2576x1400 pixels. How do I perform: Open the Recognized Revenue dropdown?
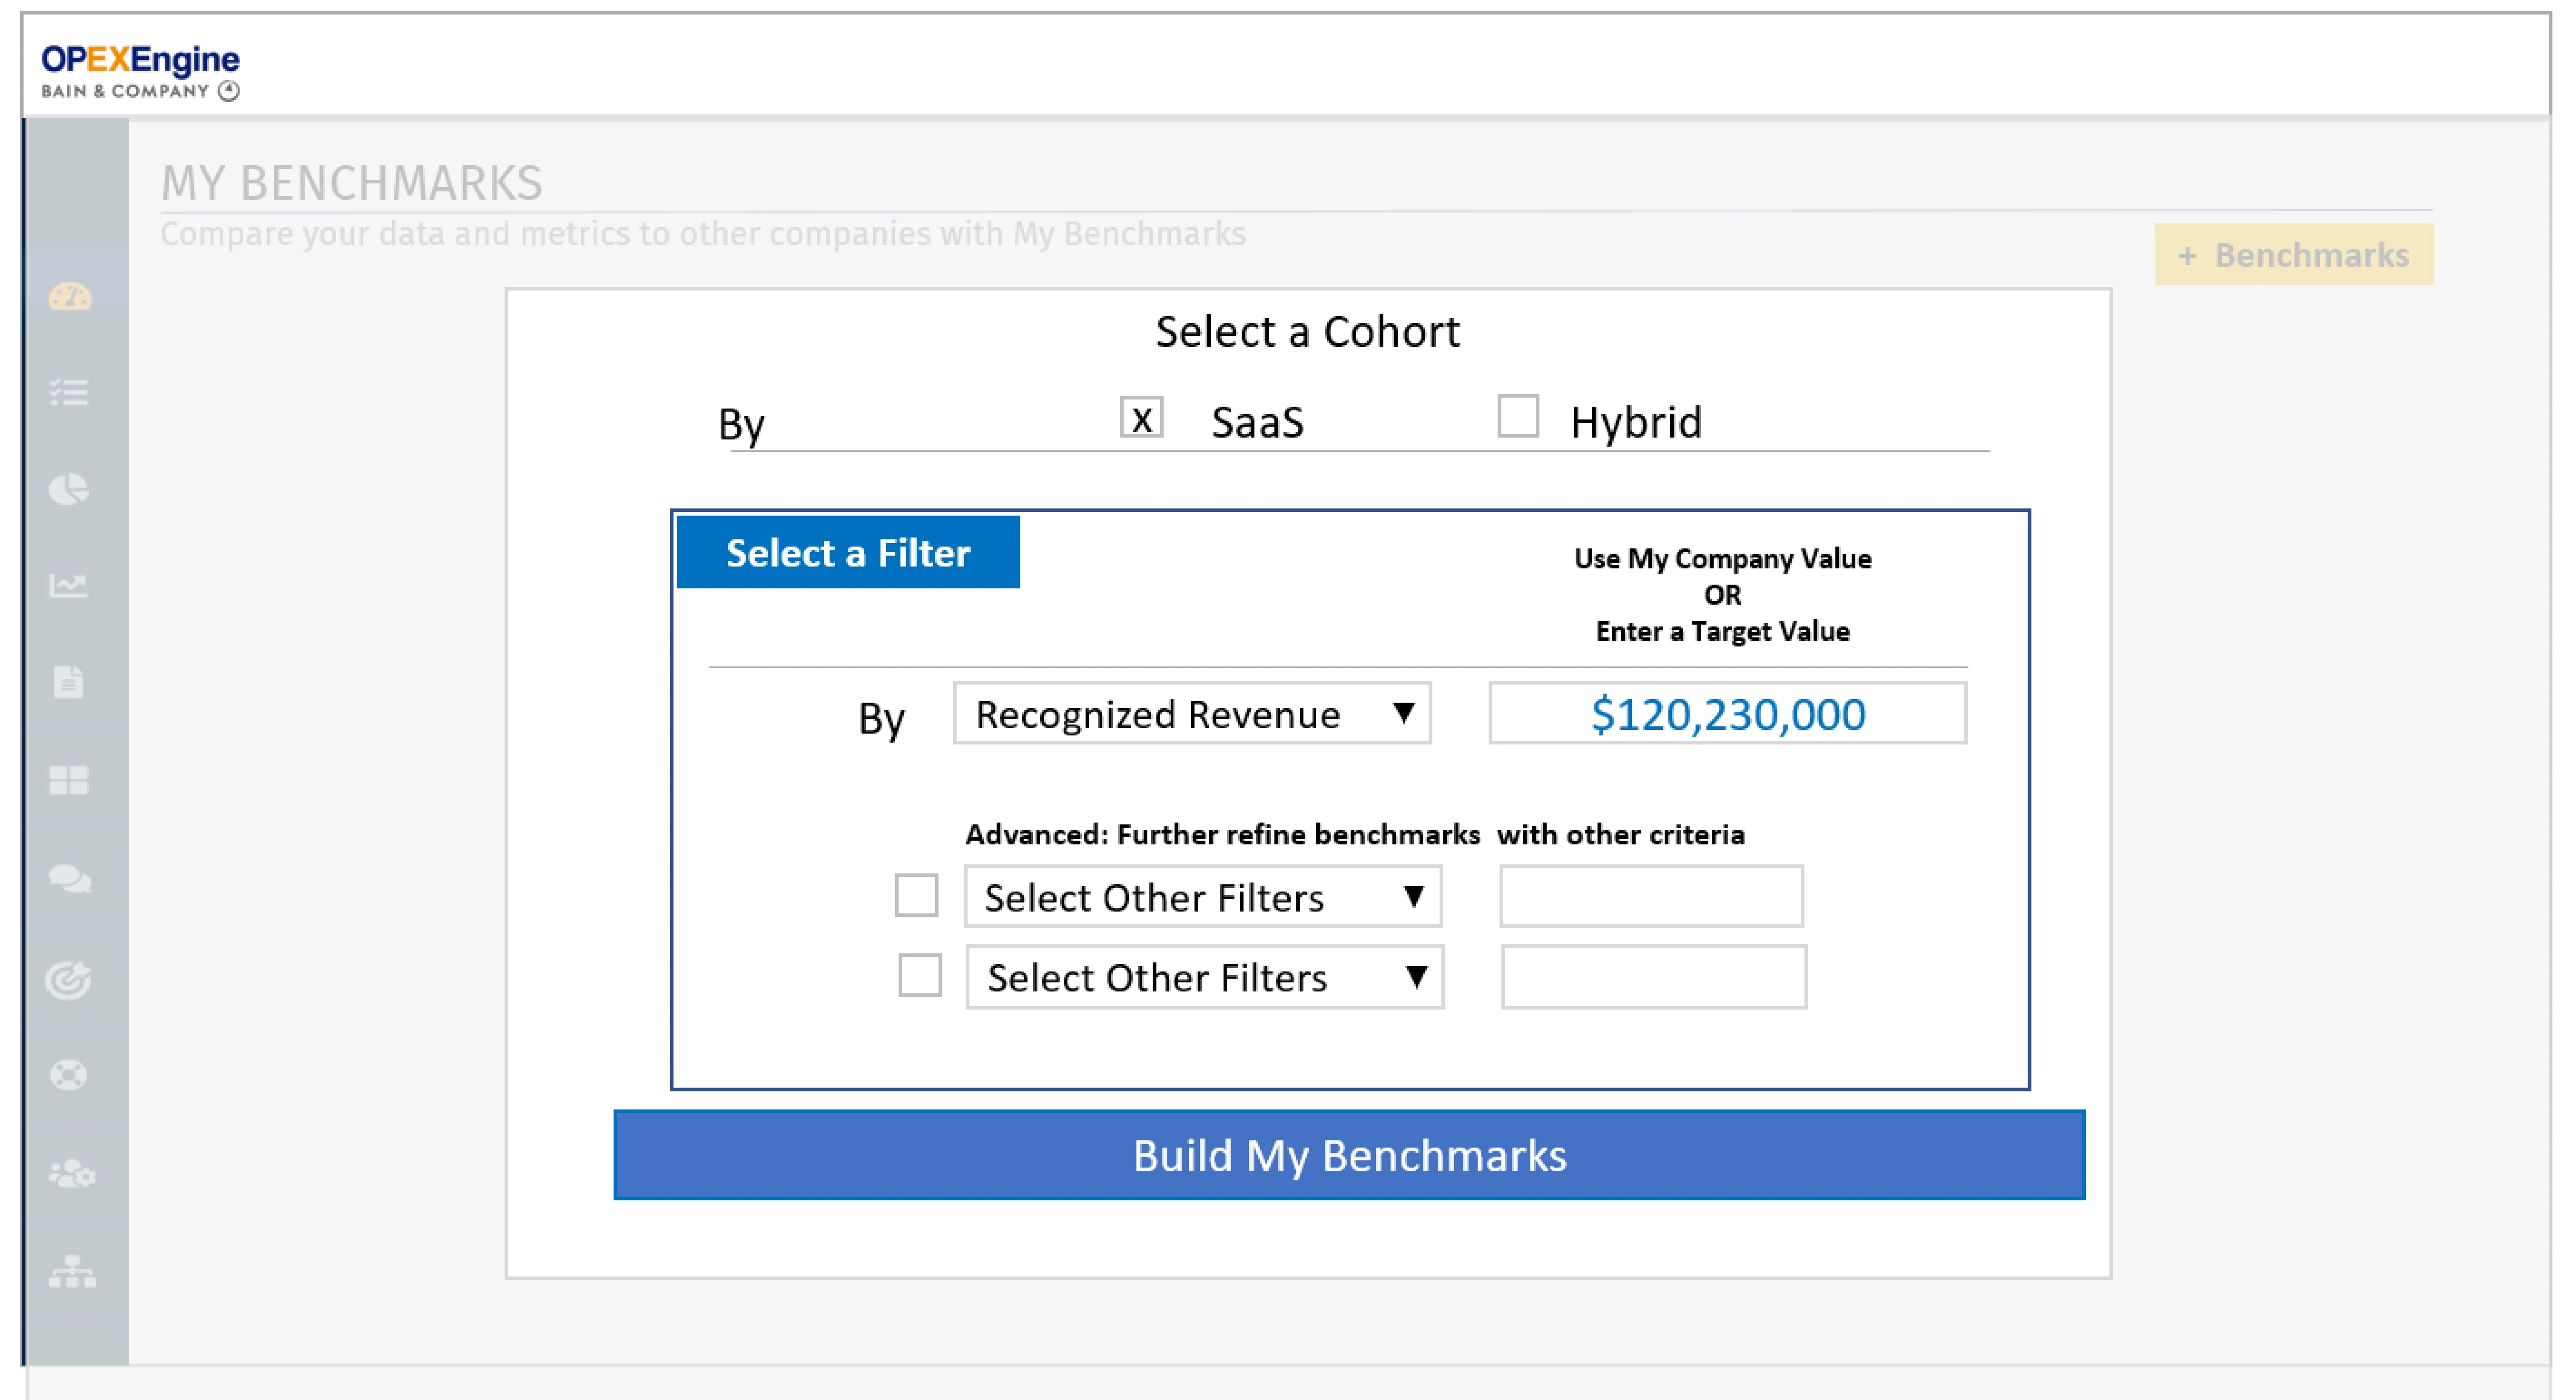(1192, 713)
